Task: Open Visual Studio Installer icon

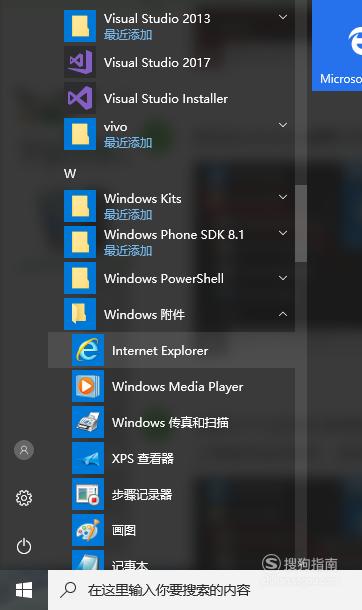Action: 80,98
